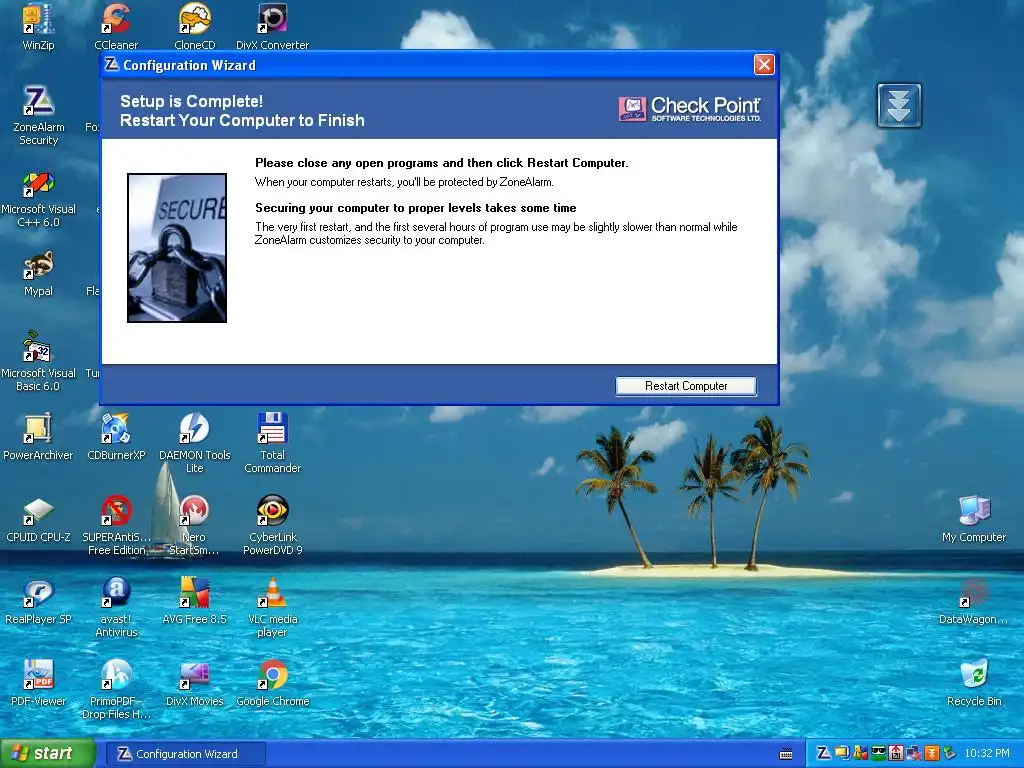Image resolution: width=1024 pixels, height=768 pixels.
Task: Select the DAEMON Tools Lite icon
Action: (195, 443)
